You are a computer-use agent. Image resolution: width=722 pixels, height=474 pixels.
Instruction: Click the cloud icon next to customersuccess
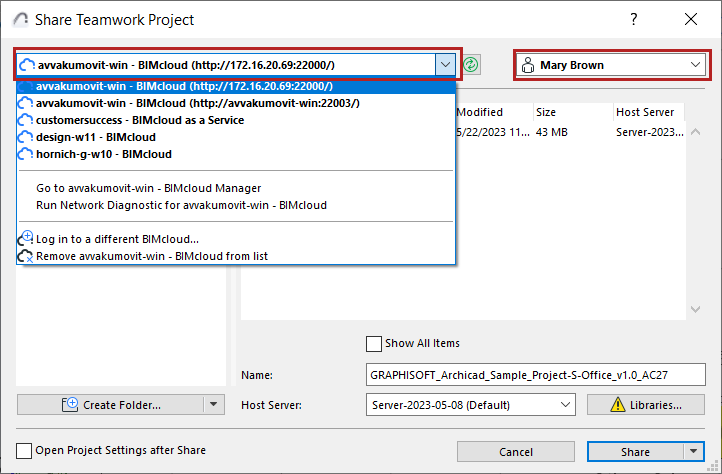click(27, 120)
